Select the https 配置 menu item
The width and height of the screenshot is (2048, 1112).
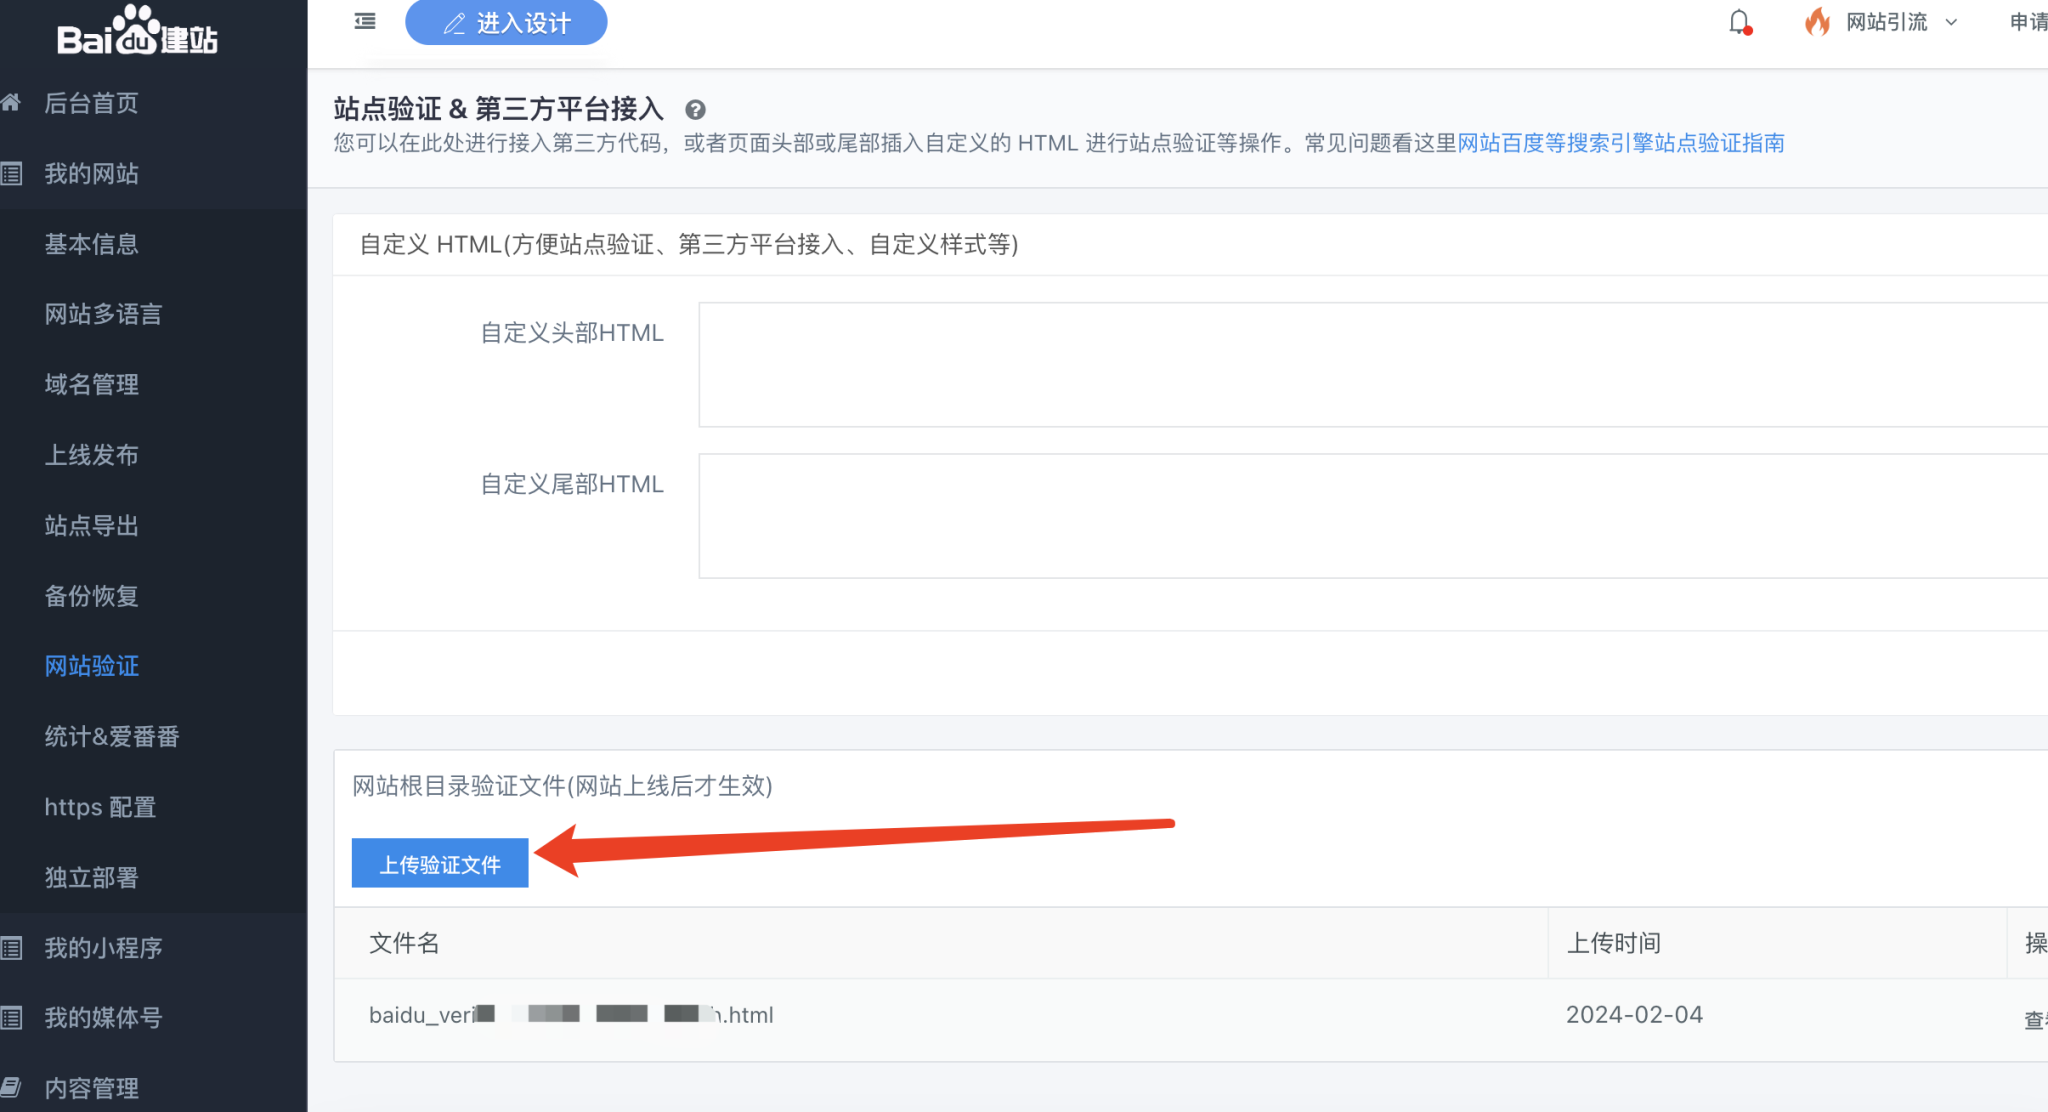pos(100,807)
